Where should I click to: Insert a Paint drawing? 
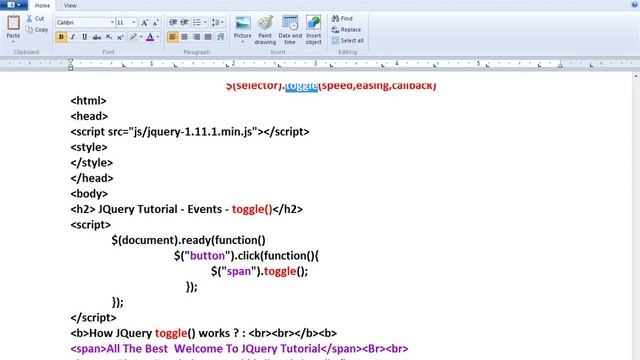click(265, 30)
